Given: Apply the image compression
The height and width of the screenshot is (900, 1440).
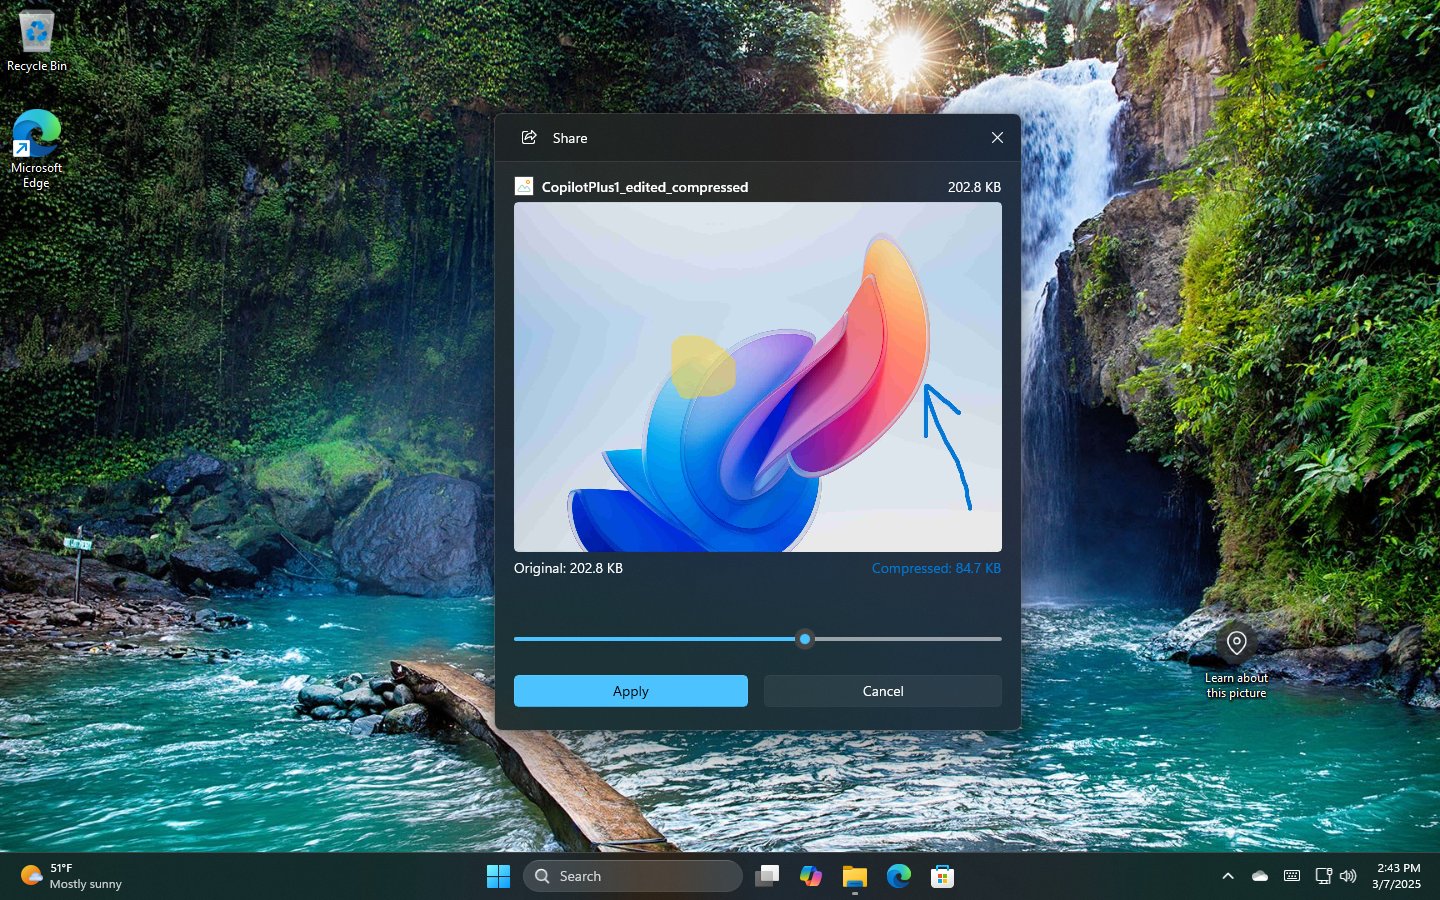Looking at the screenshot, I should coord(630,691).
